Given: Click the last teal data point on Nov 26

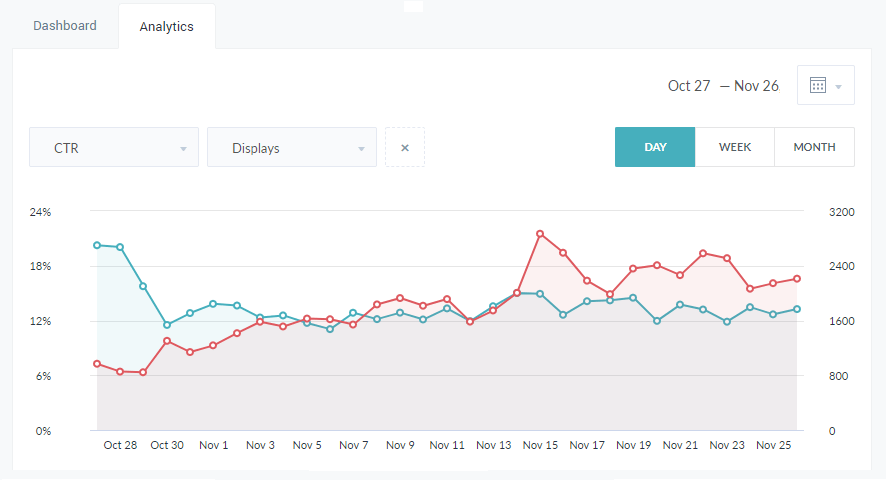Looking at the screenshot, I should tap(797, 309).
